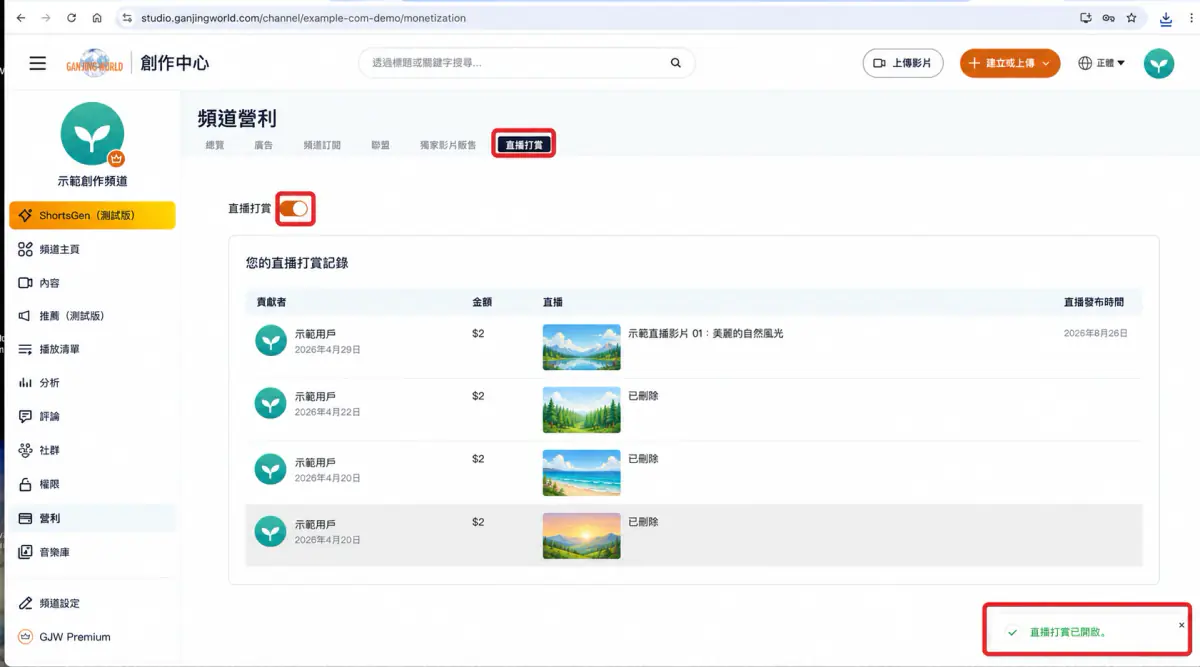Click the 貢獻者 column header
The width and height of the screenshot is (1200, 667).
(x=272, y=302)
